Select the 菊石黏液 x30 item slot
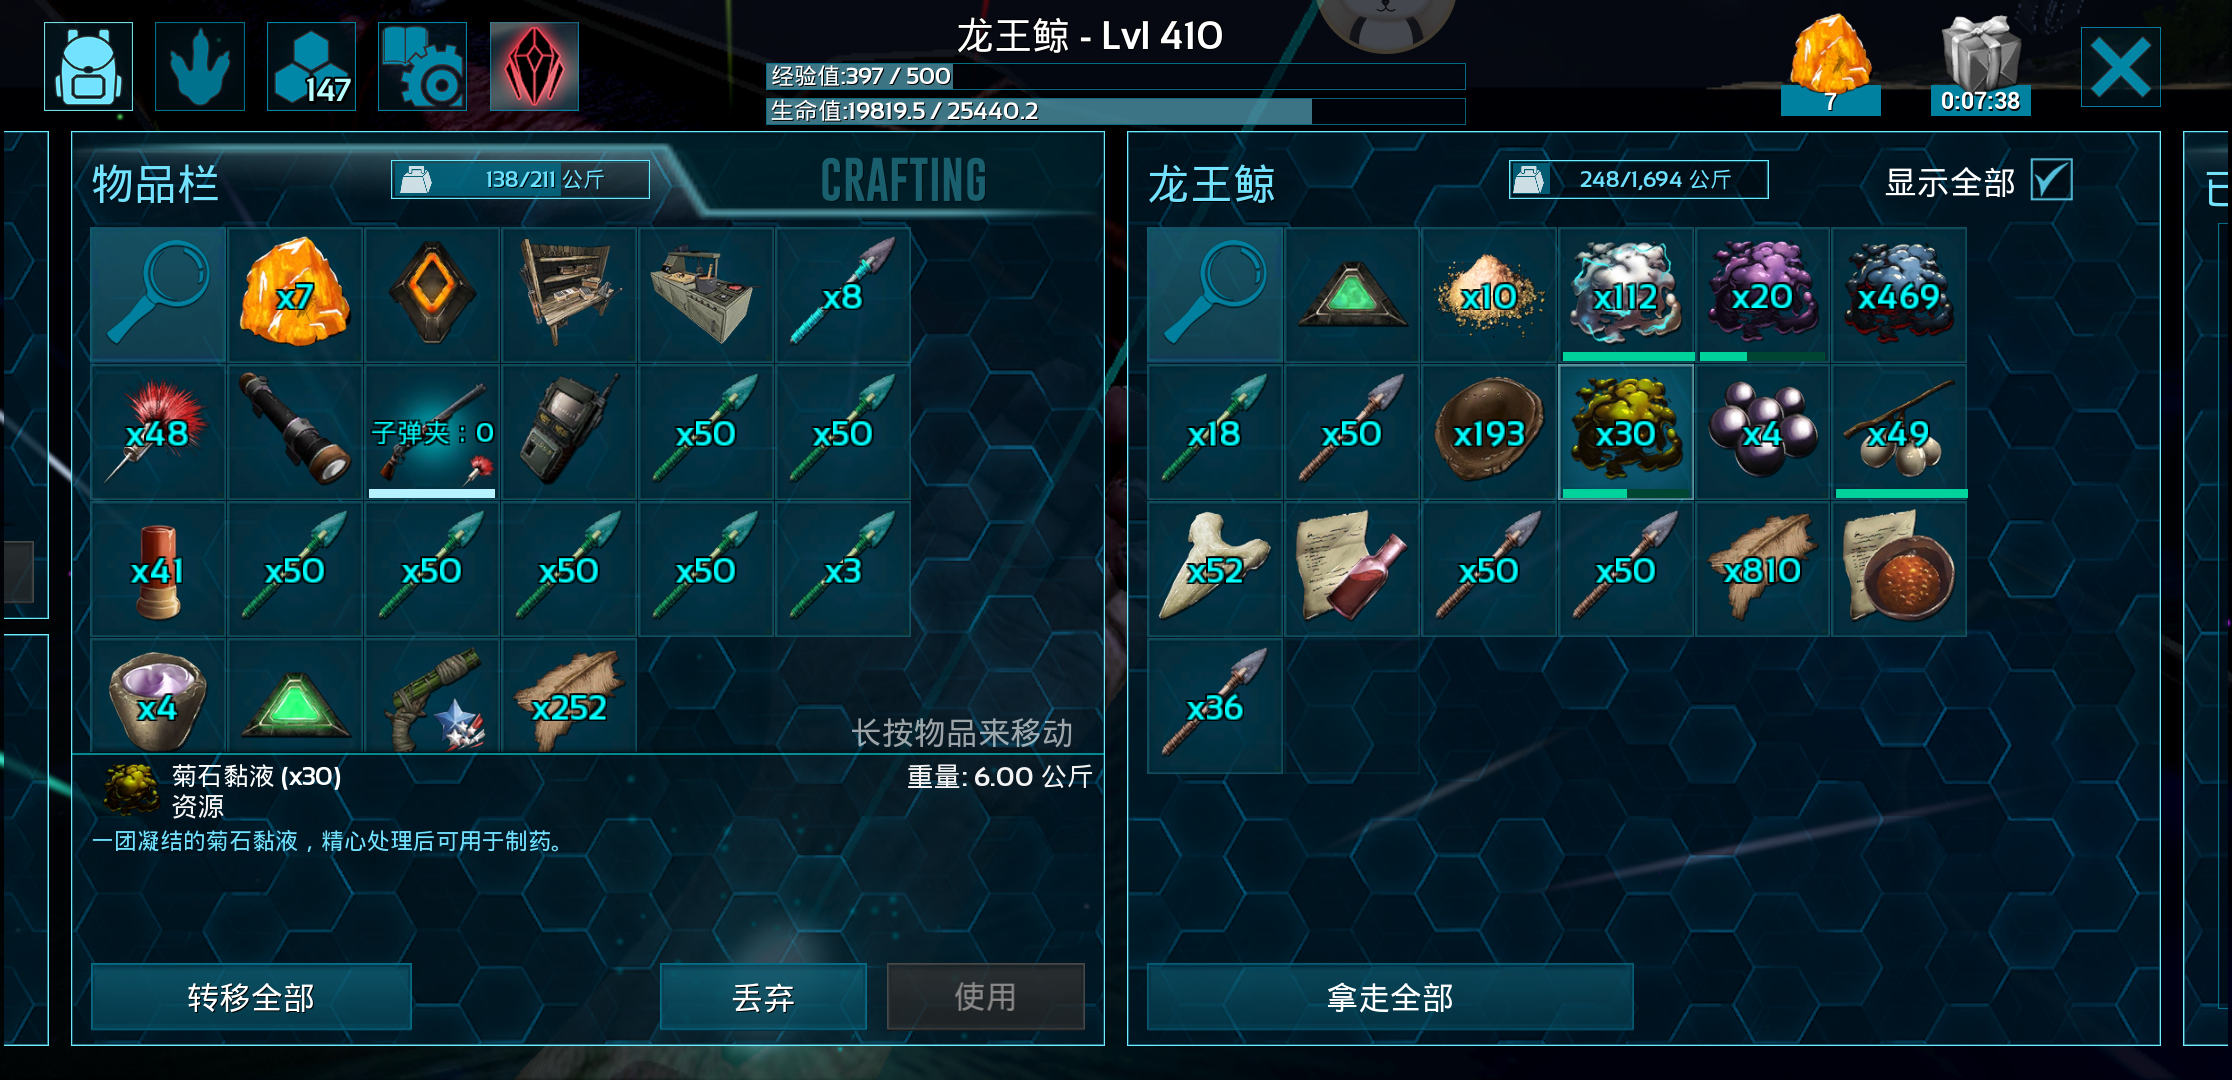This screenshot has height=1080, width=2232. (1626, 432)
